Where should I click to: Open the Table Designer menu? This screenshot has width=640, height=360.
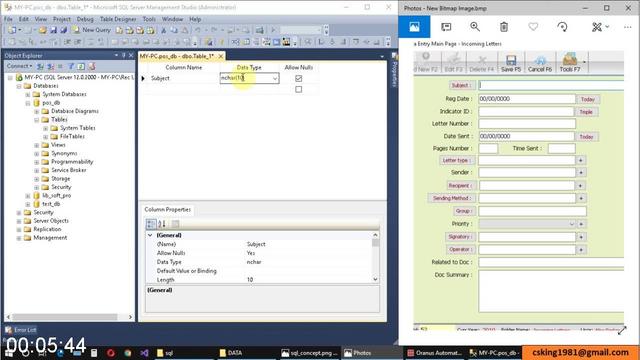[118, 19]
